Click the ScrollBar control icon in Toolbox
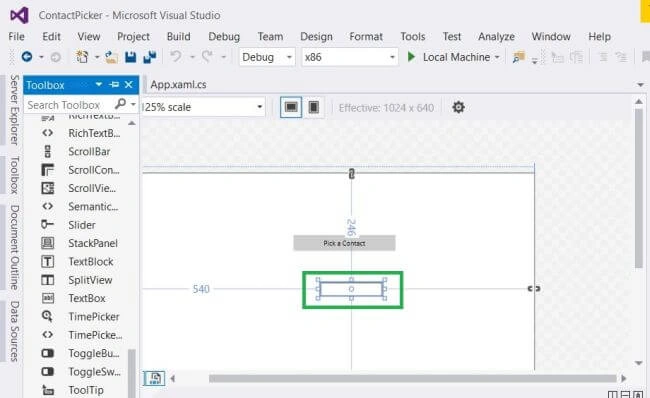This screenshot has width=650, height=398. pyautogui.click(x=48, y=151)
